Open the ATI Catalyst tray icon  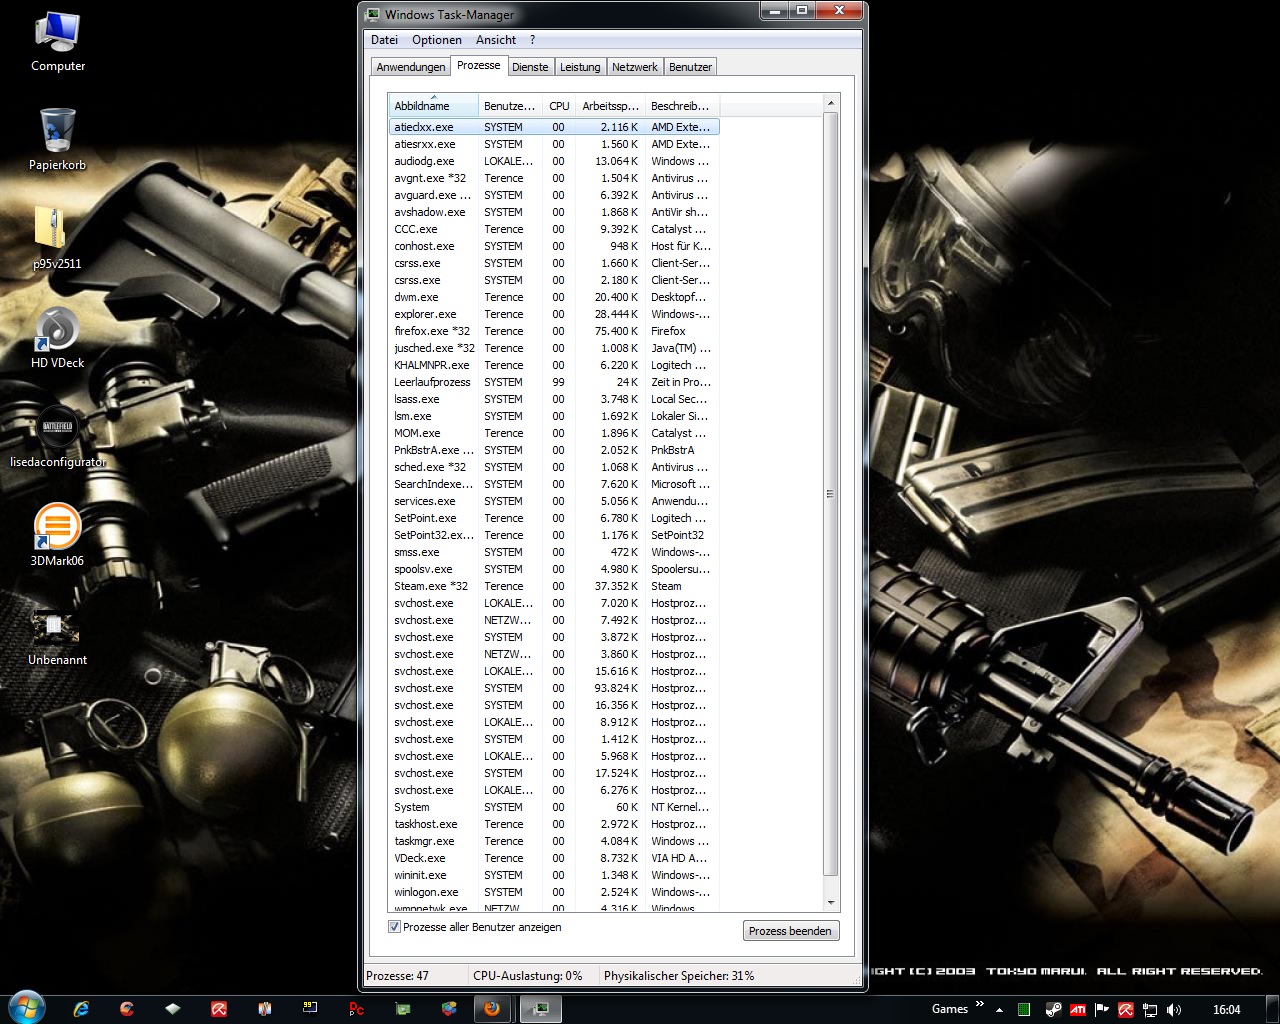(x=1078, y=1010)
